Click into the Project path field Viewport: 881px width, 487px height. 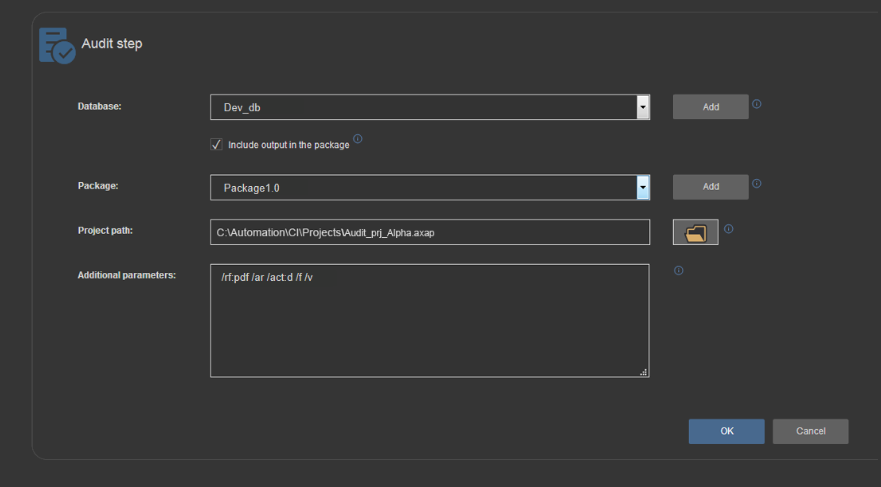(x=430, y=232)
